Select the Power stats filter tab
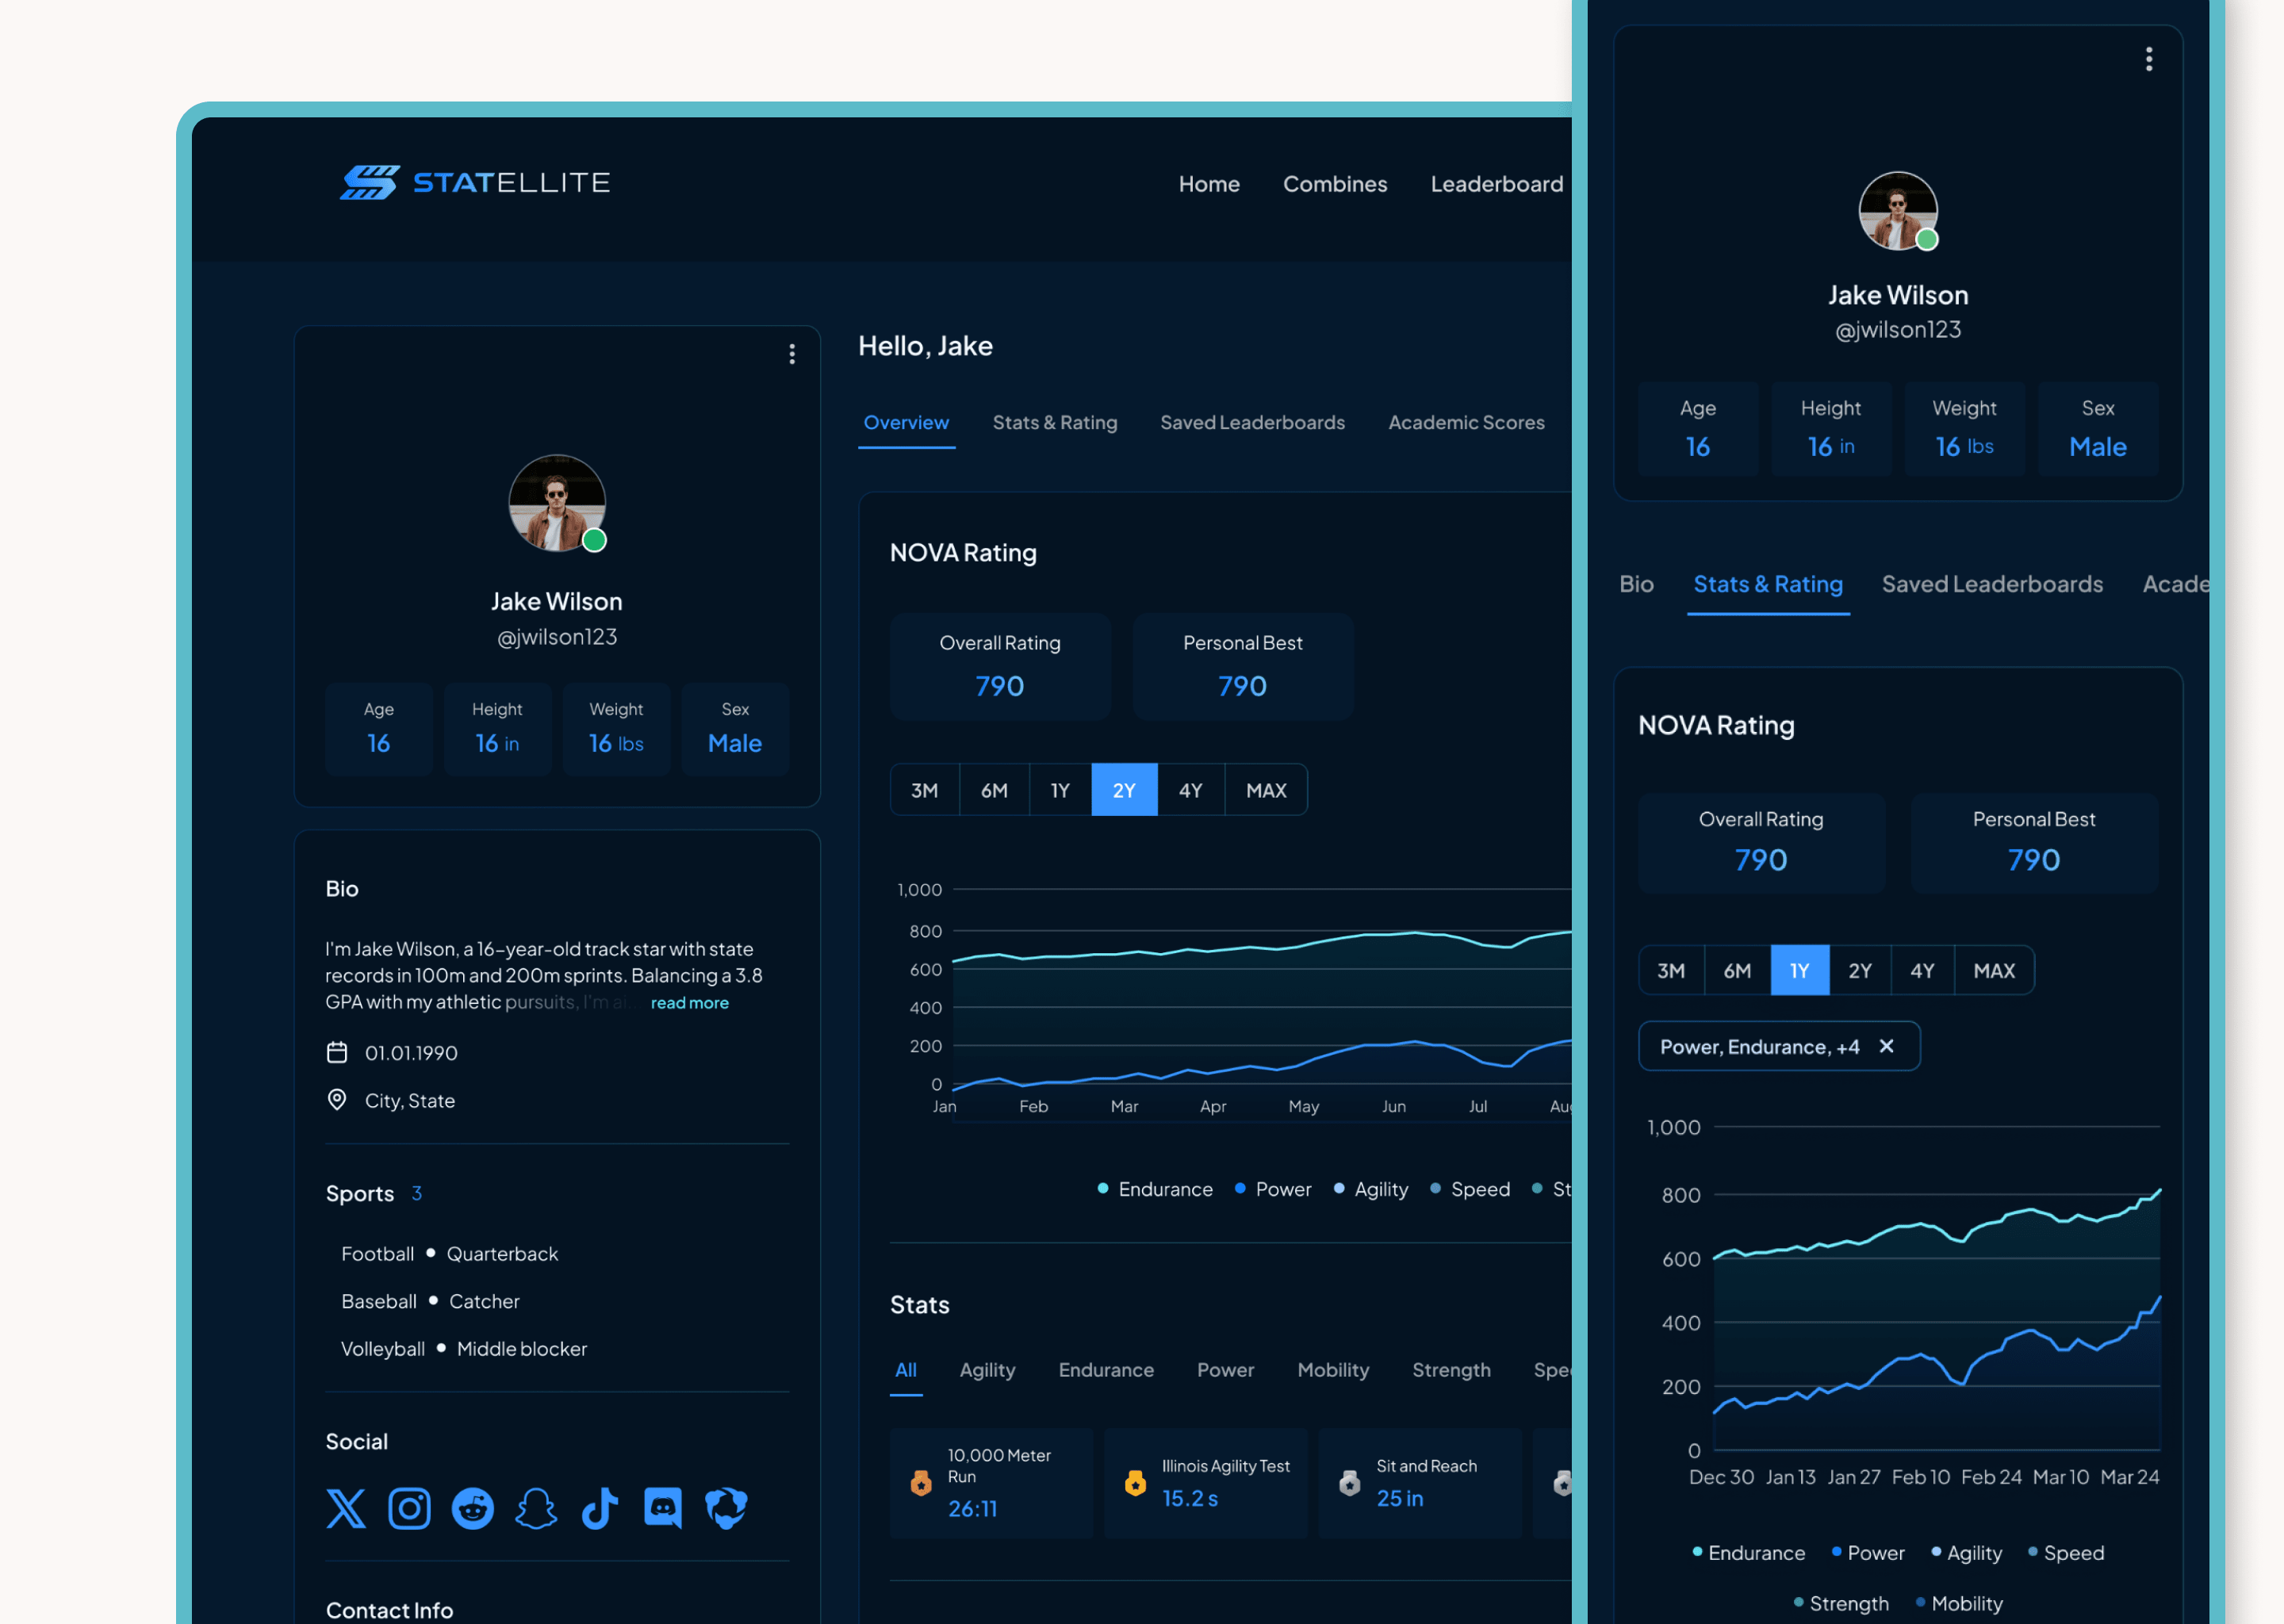 pyautogui.click(x=1225, y=1370)
